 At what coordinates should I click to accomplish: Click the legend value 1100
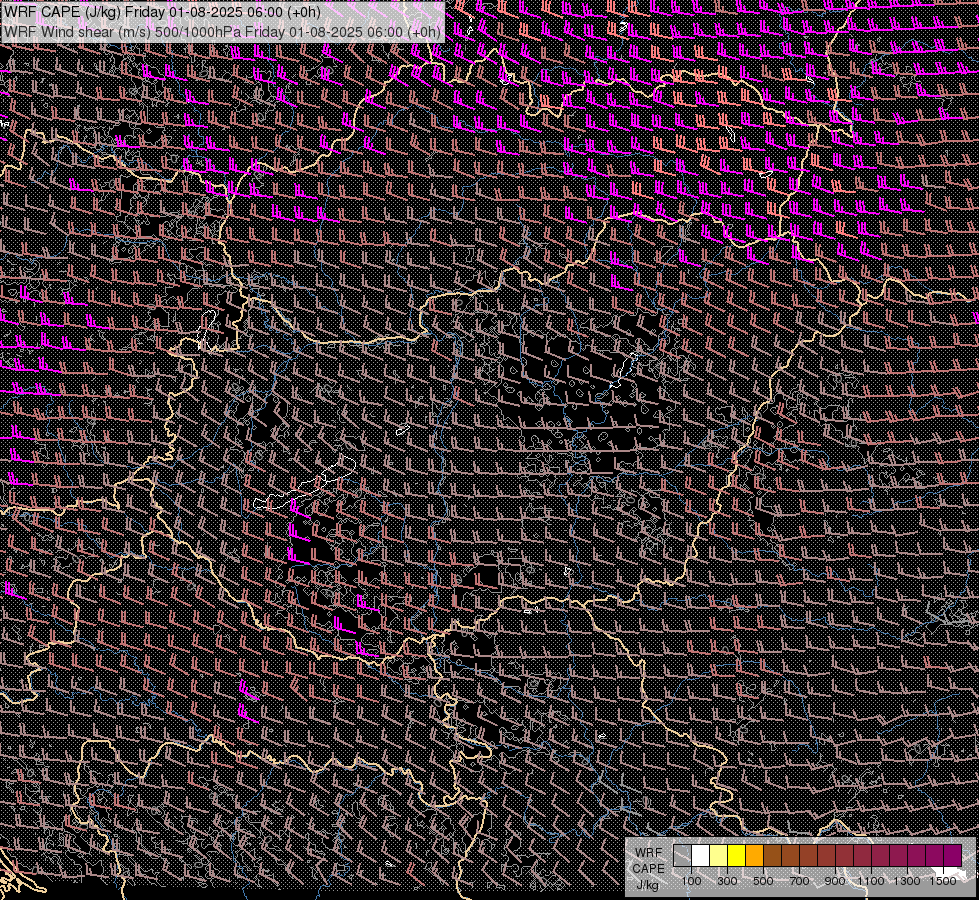click(x=871, y=881)
